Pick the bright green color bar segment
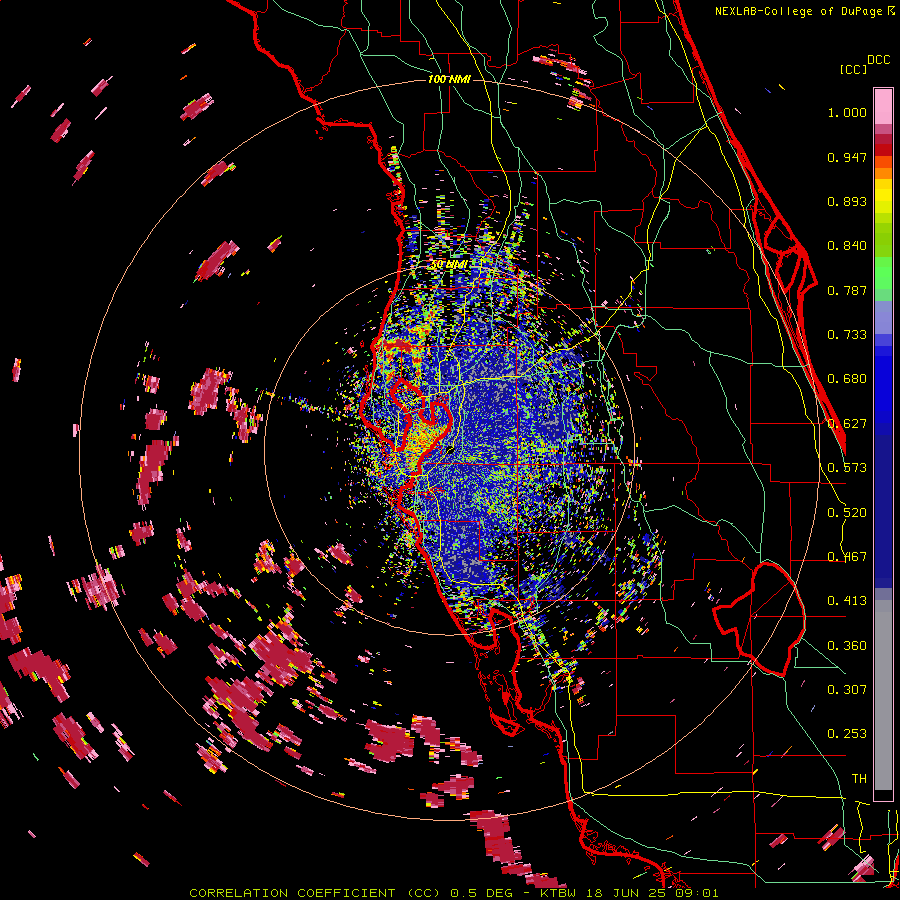Screen dimensions: 900x900 tap(883, 273)
